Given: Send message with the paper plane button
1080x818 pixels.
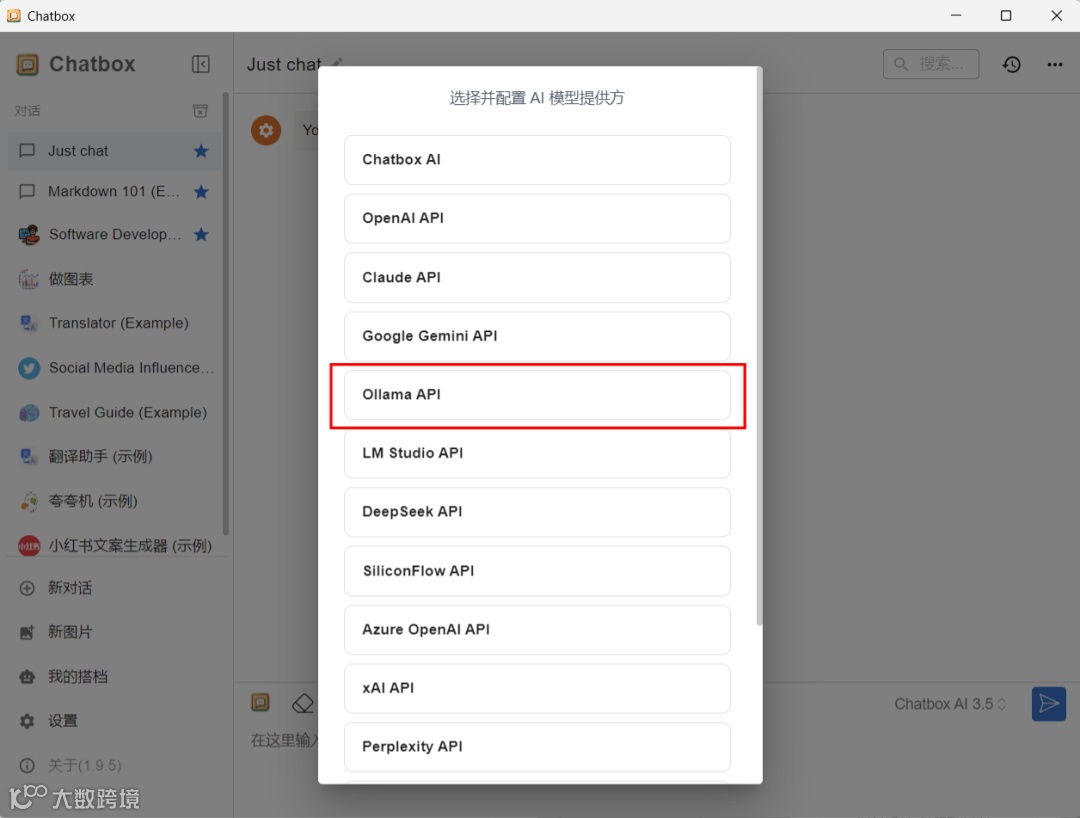Looking at the screenshot, I should click(x=1048, y=704).
